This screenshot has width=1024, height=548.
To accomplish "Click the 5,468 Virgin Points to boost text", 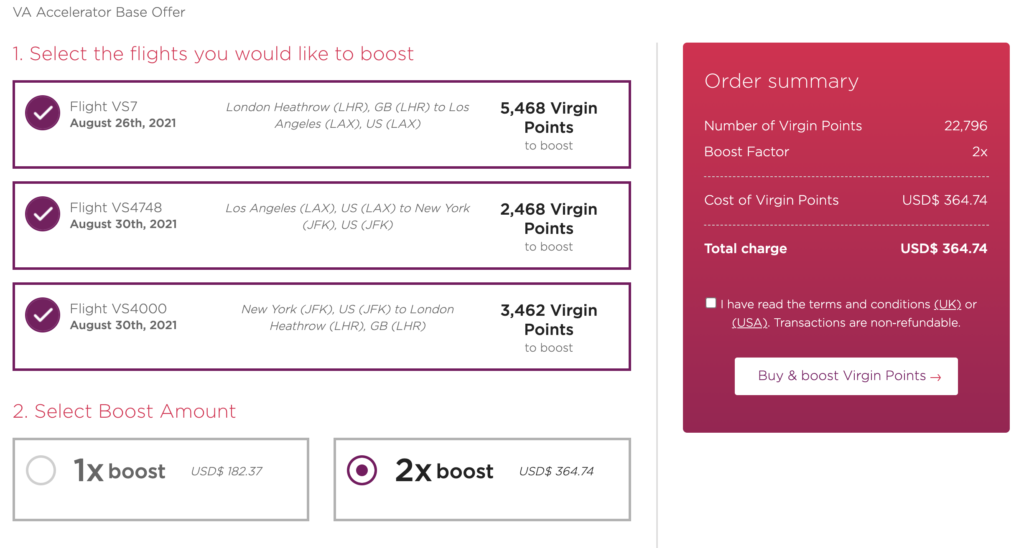I will (x=549, y=126).
